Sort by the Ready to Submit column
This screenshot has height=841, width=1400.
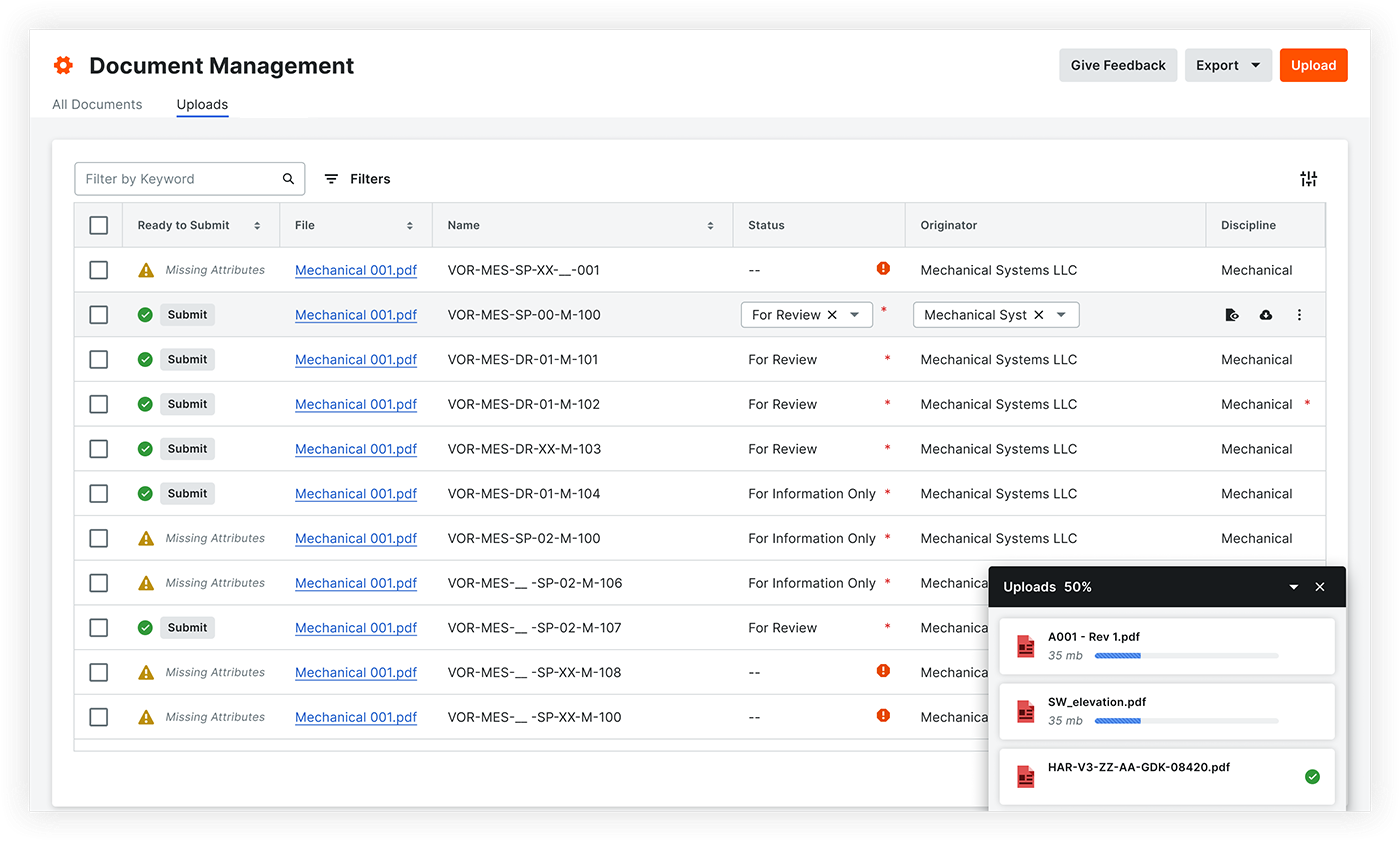(257, 226)
